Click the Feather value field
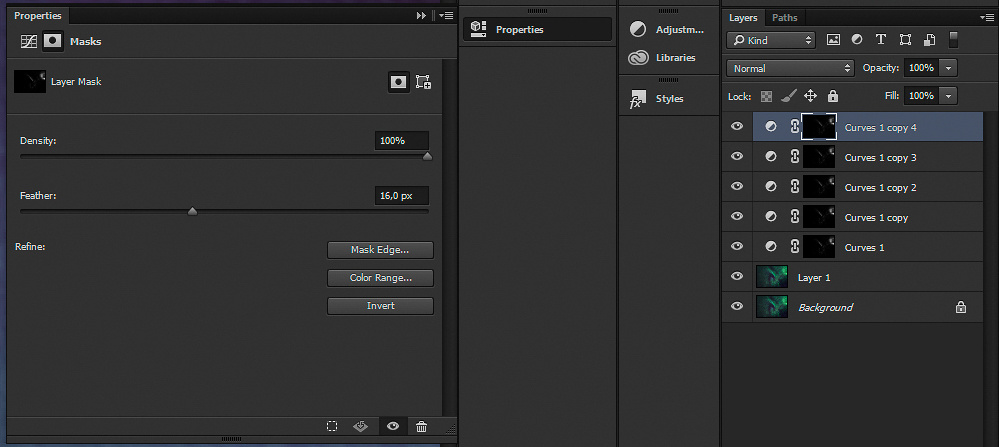The height and width of the screenshot is (447, 999). coord(401,195)
